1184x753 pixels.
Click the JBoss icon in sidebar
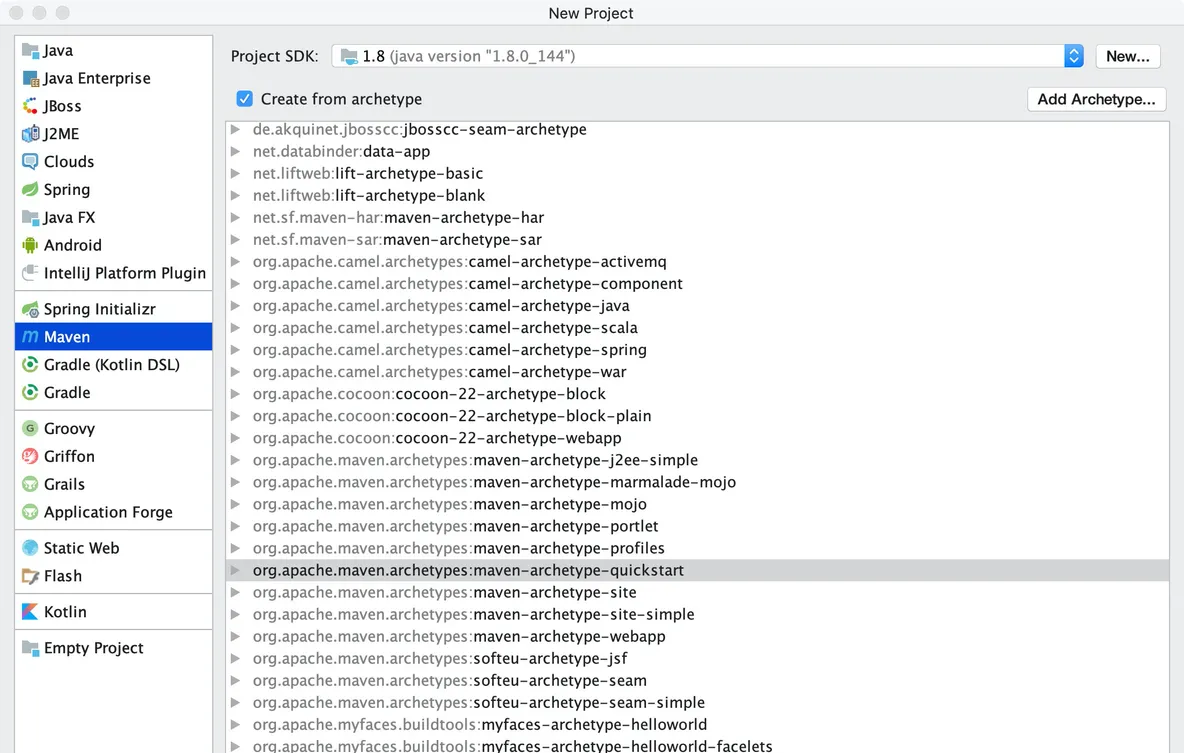(30, 106)
